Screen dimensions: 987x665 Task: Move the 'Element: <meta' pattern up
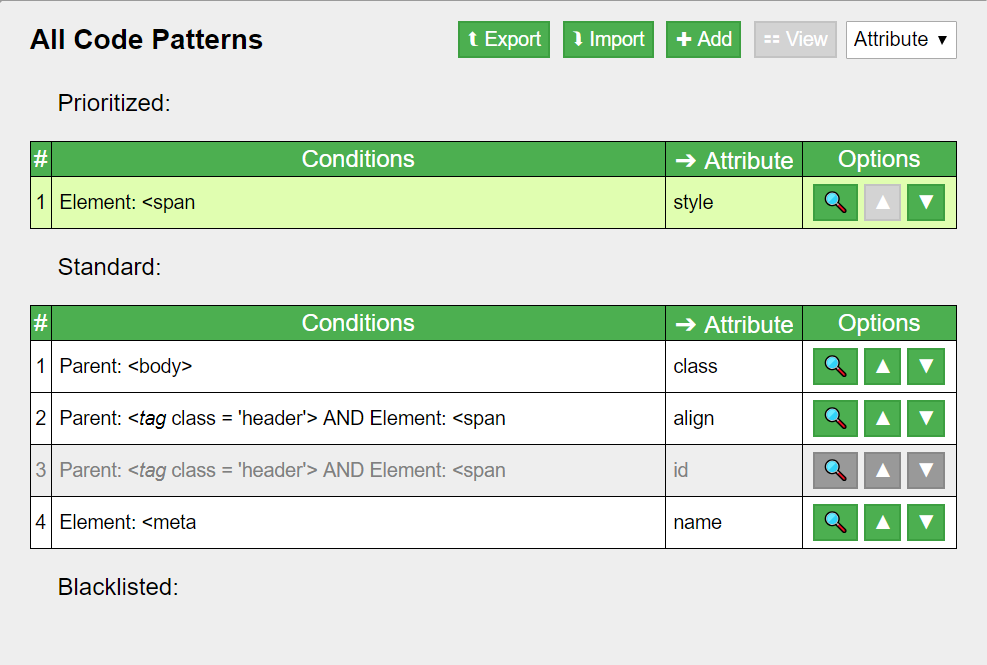[883, 522]
